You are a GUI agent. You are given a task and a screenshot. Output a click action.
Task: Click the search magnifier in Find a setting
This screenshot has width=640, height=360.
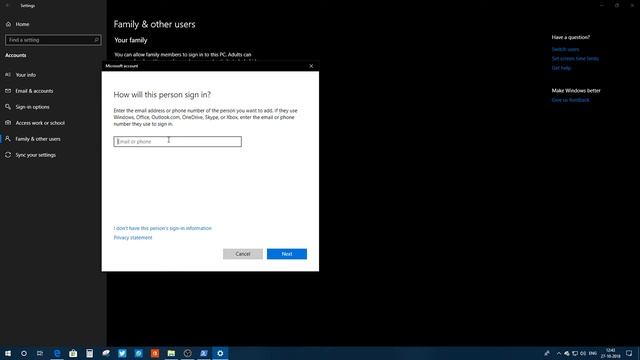(97, 40)
